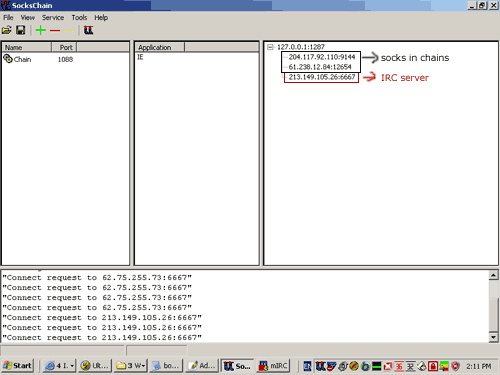The width and height of the screenshot is (500, 375).
Task: Click the Application column header
Action: [x=160, y=47]
